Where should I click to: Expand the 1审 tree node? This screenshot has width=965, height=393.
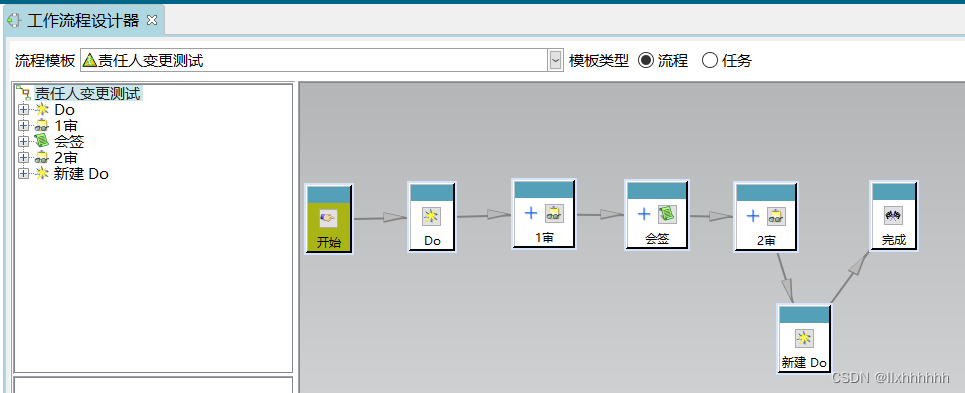(24, 126)
